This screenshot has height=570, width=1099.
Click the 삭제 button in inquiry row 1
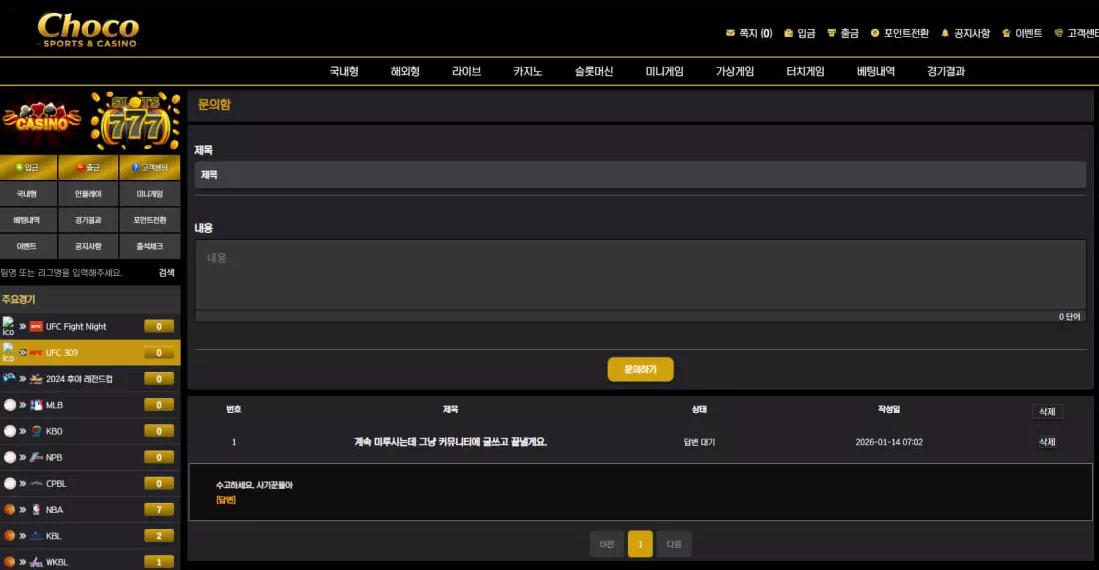click(1046, 442)
